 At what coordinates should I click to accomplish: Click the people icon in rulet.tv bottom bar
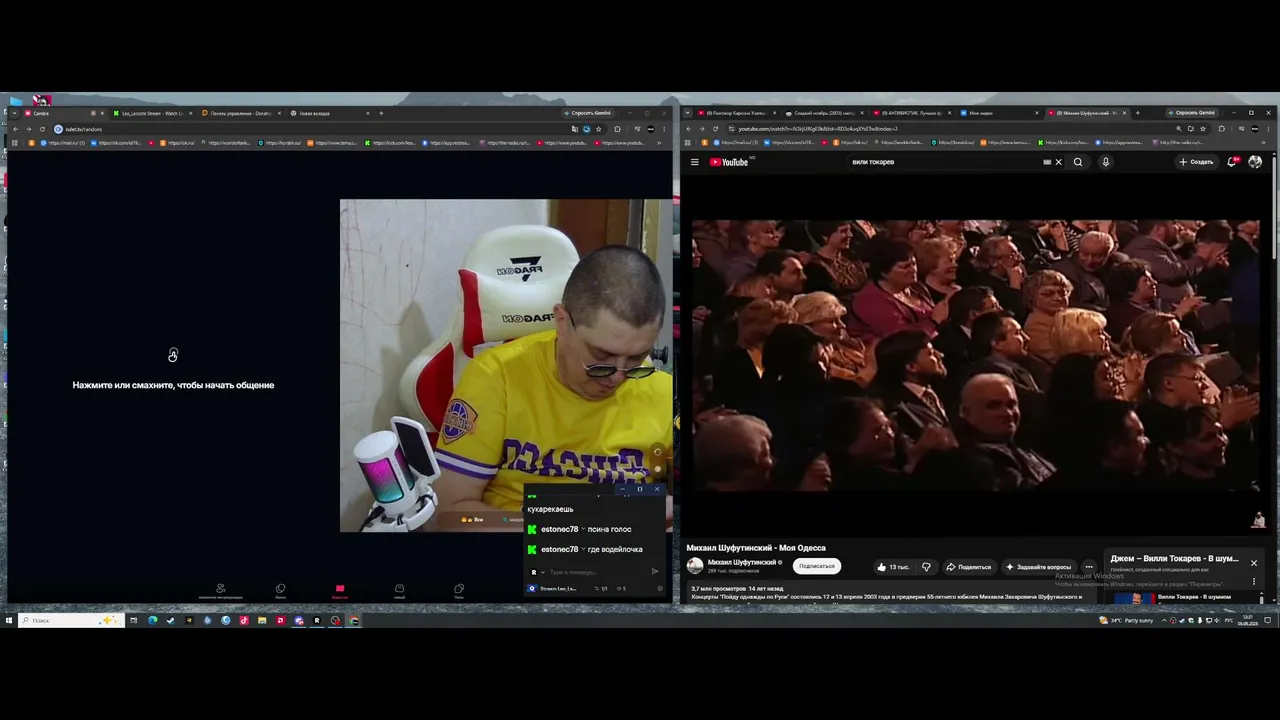pos(221,590)
